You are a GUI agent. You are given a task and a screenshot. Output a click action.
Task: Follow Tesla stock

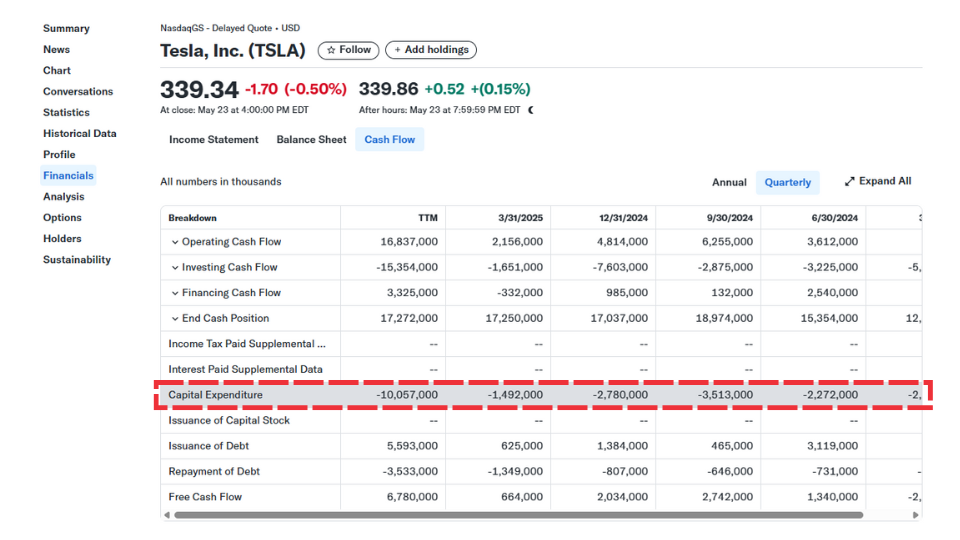coord(348,50)
